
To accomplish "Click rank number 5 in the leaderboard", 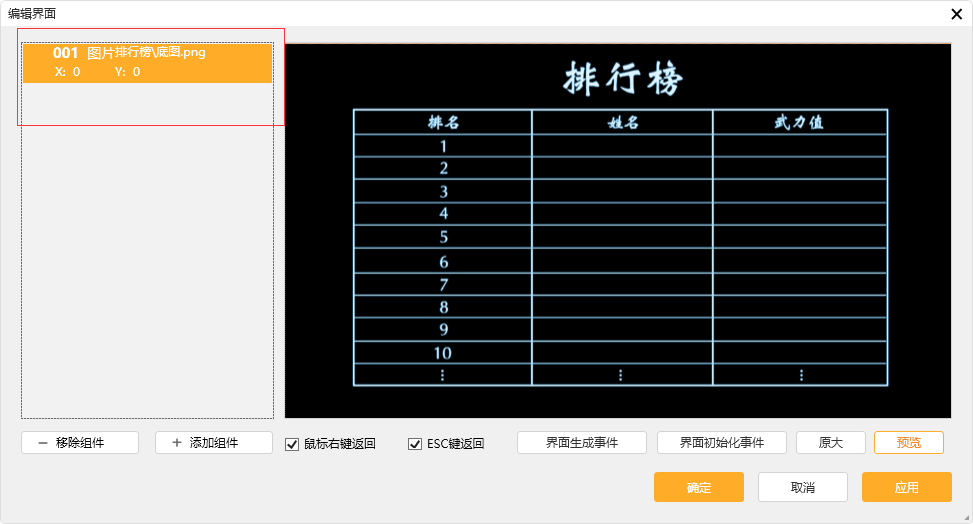I will [x=443, y=237].
